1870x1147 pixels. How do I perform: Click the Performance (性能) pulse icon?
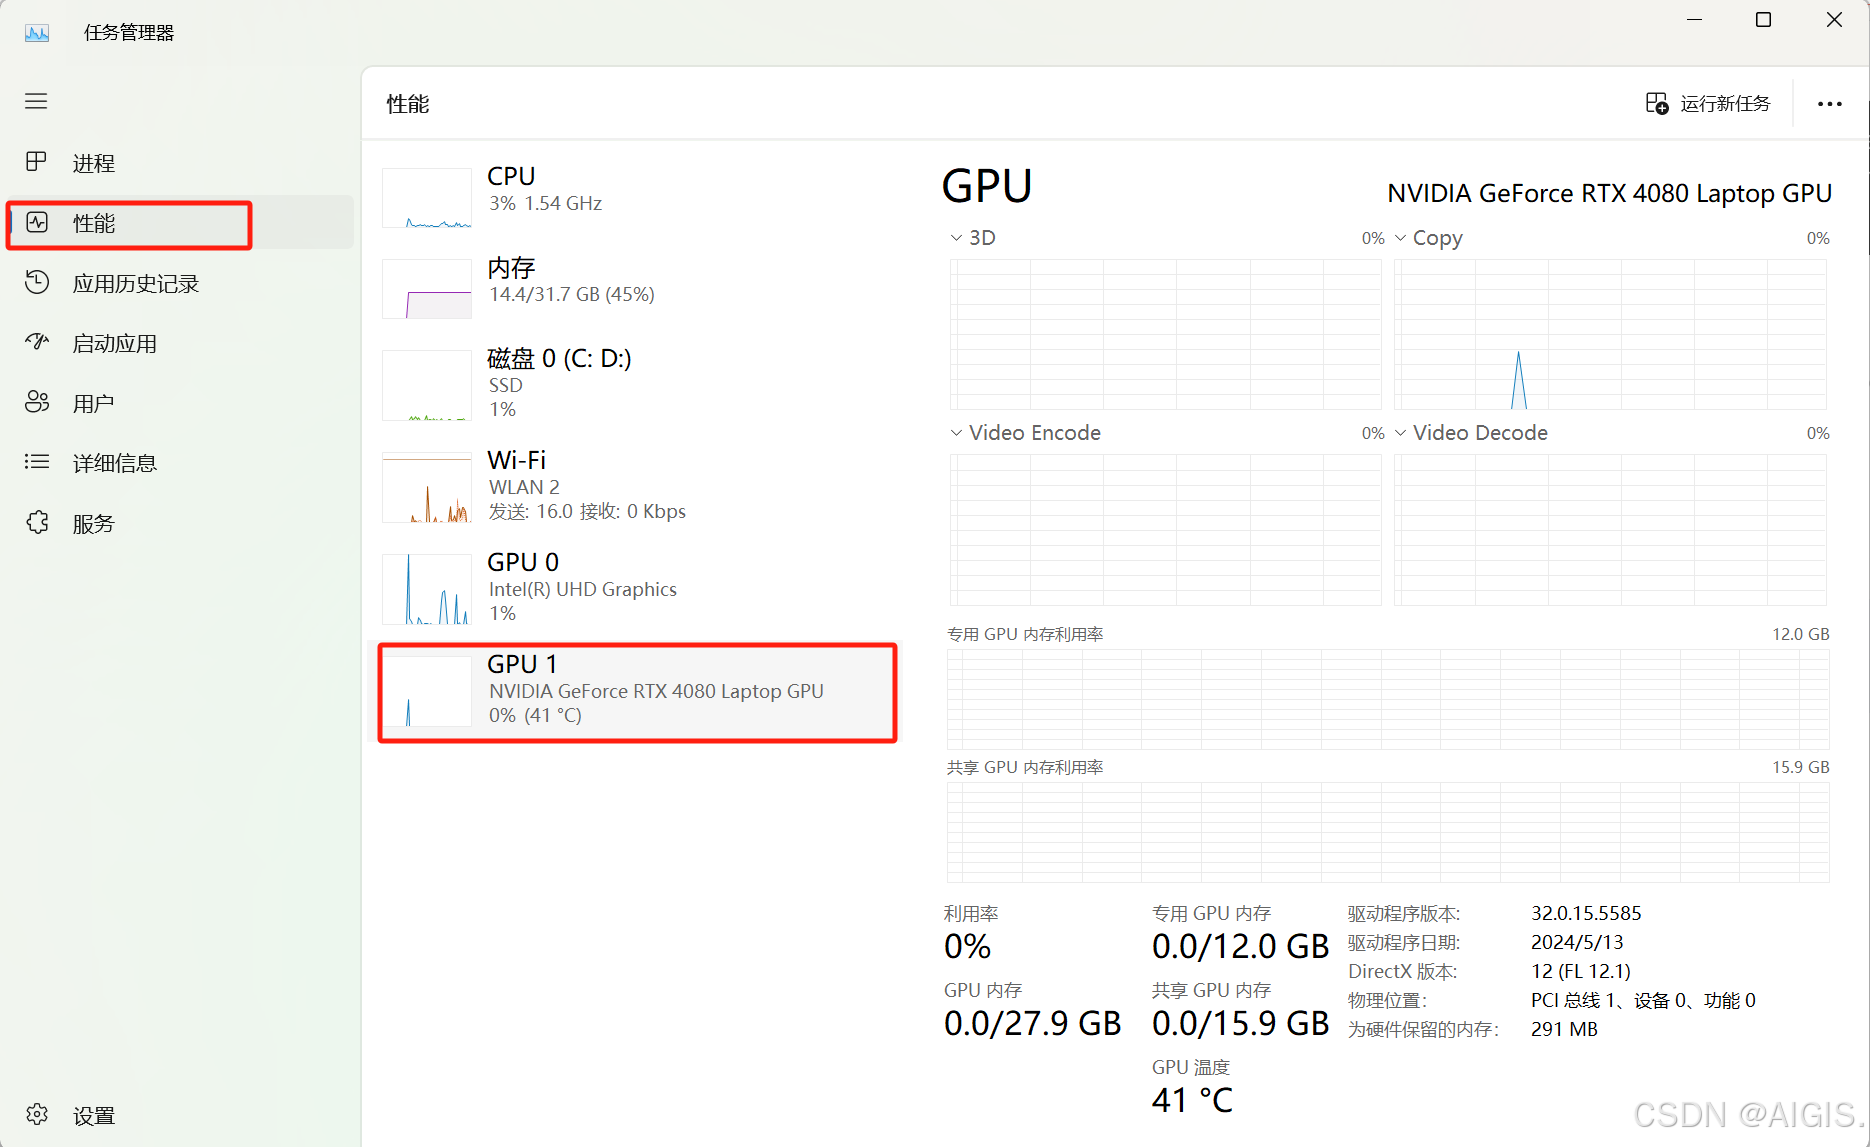37,222
